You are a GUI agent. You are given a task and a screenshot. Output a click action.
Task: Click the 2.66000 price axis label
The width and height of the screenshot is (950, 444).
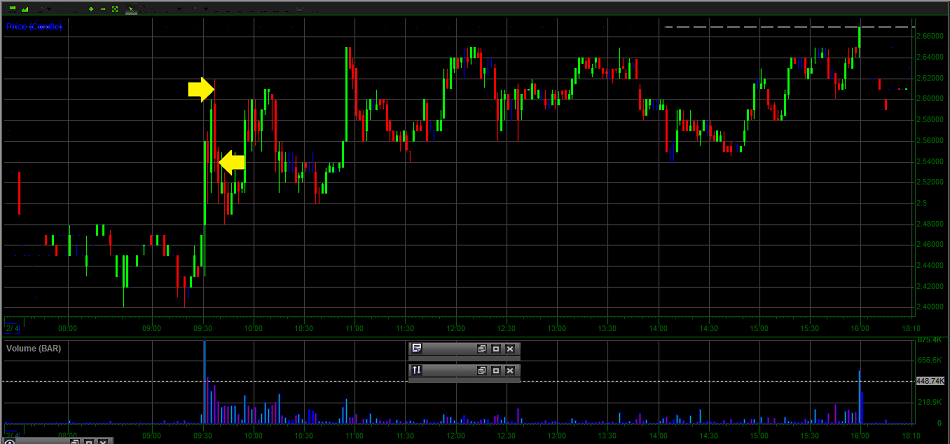point(929,36)
